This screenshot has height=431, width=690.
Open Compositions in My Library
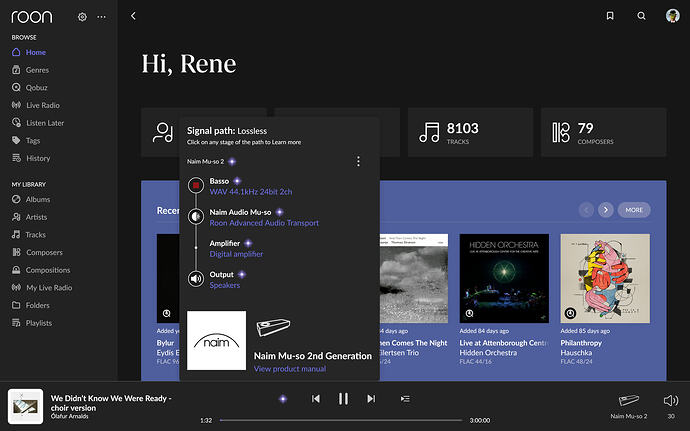click(41, 270)
